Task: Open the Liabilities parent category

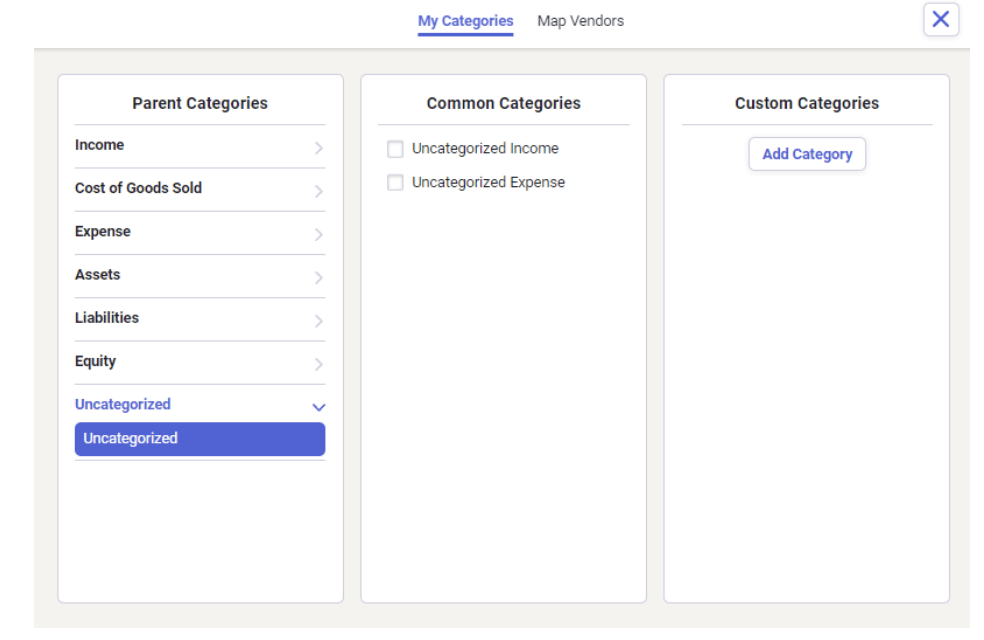Action: coord(200,319)
